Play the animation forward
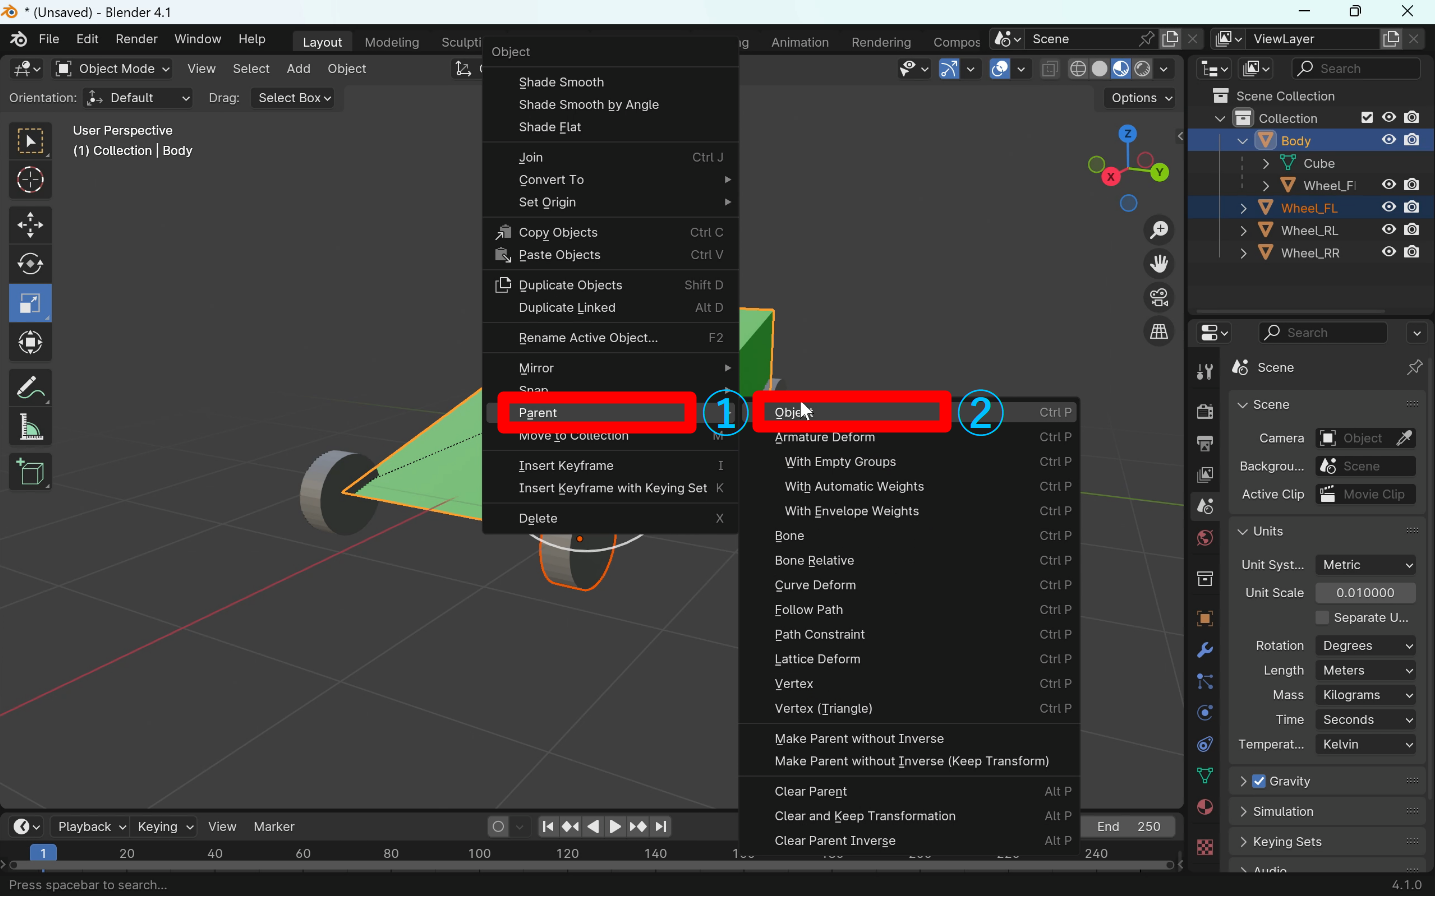 [615, 827]
